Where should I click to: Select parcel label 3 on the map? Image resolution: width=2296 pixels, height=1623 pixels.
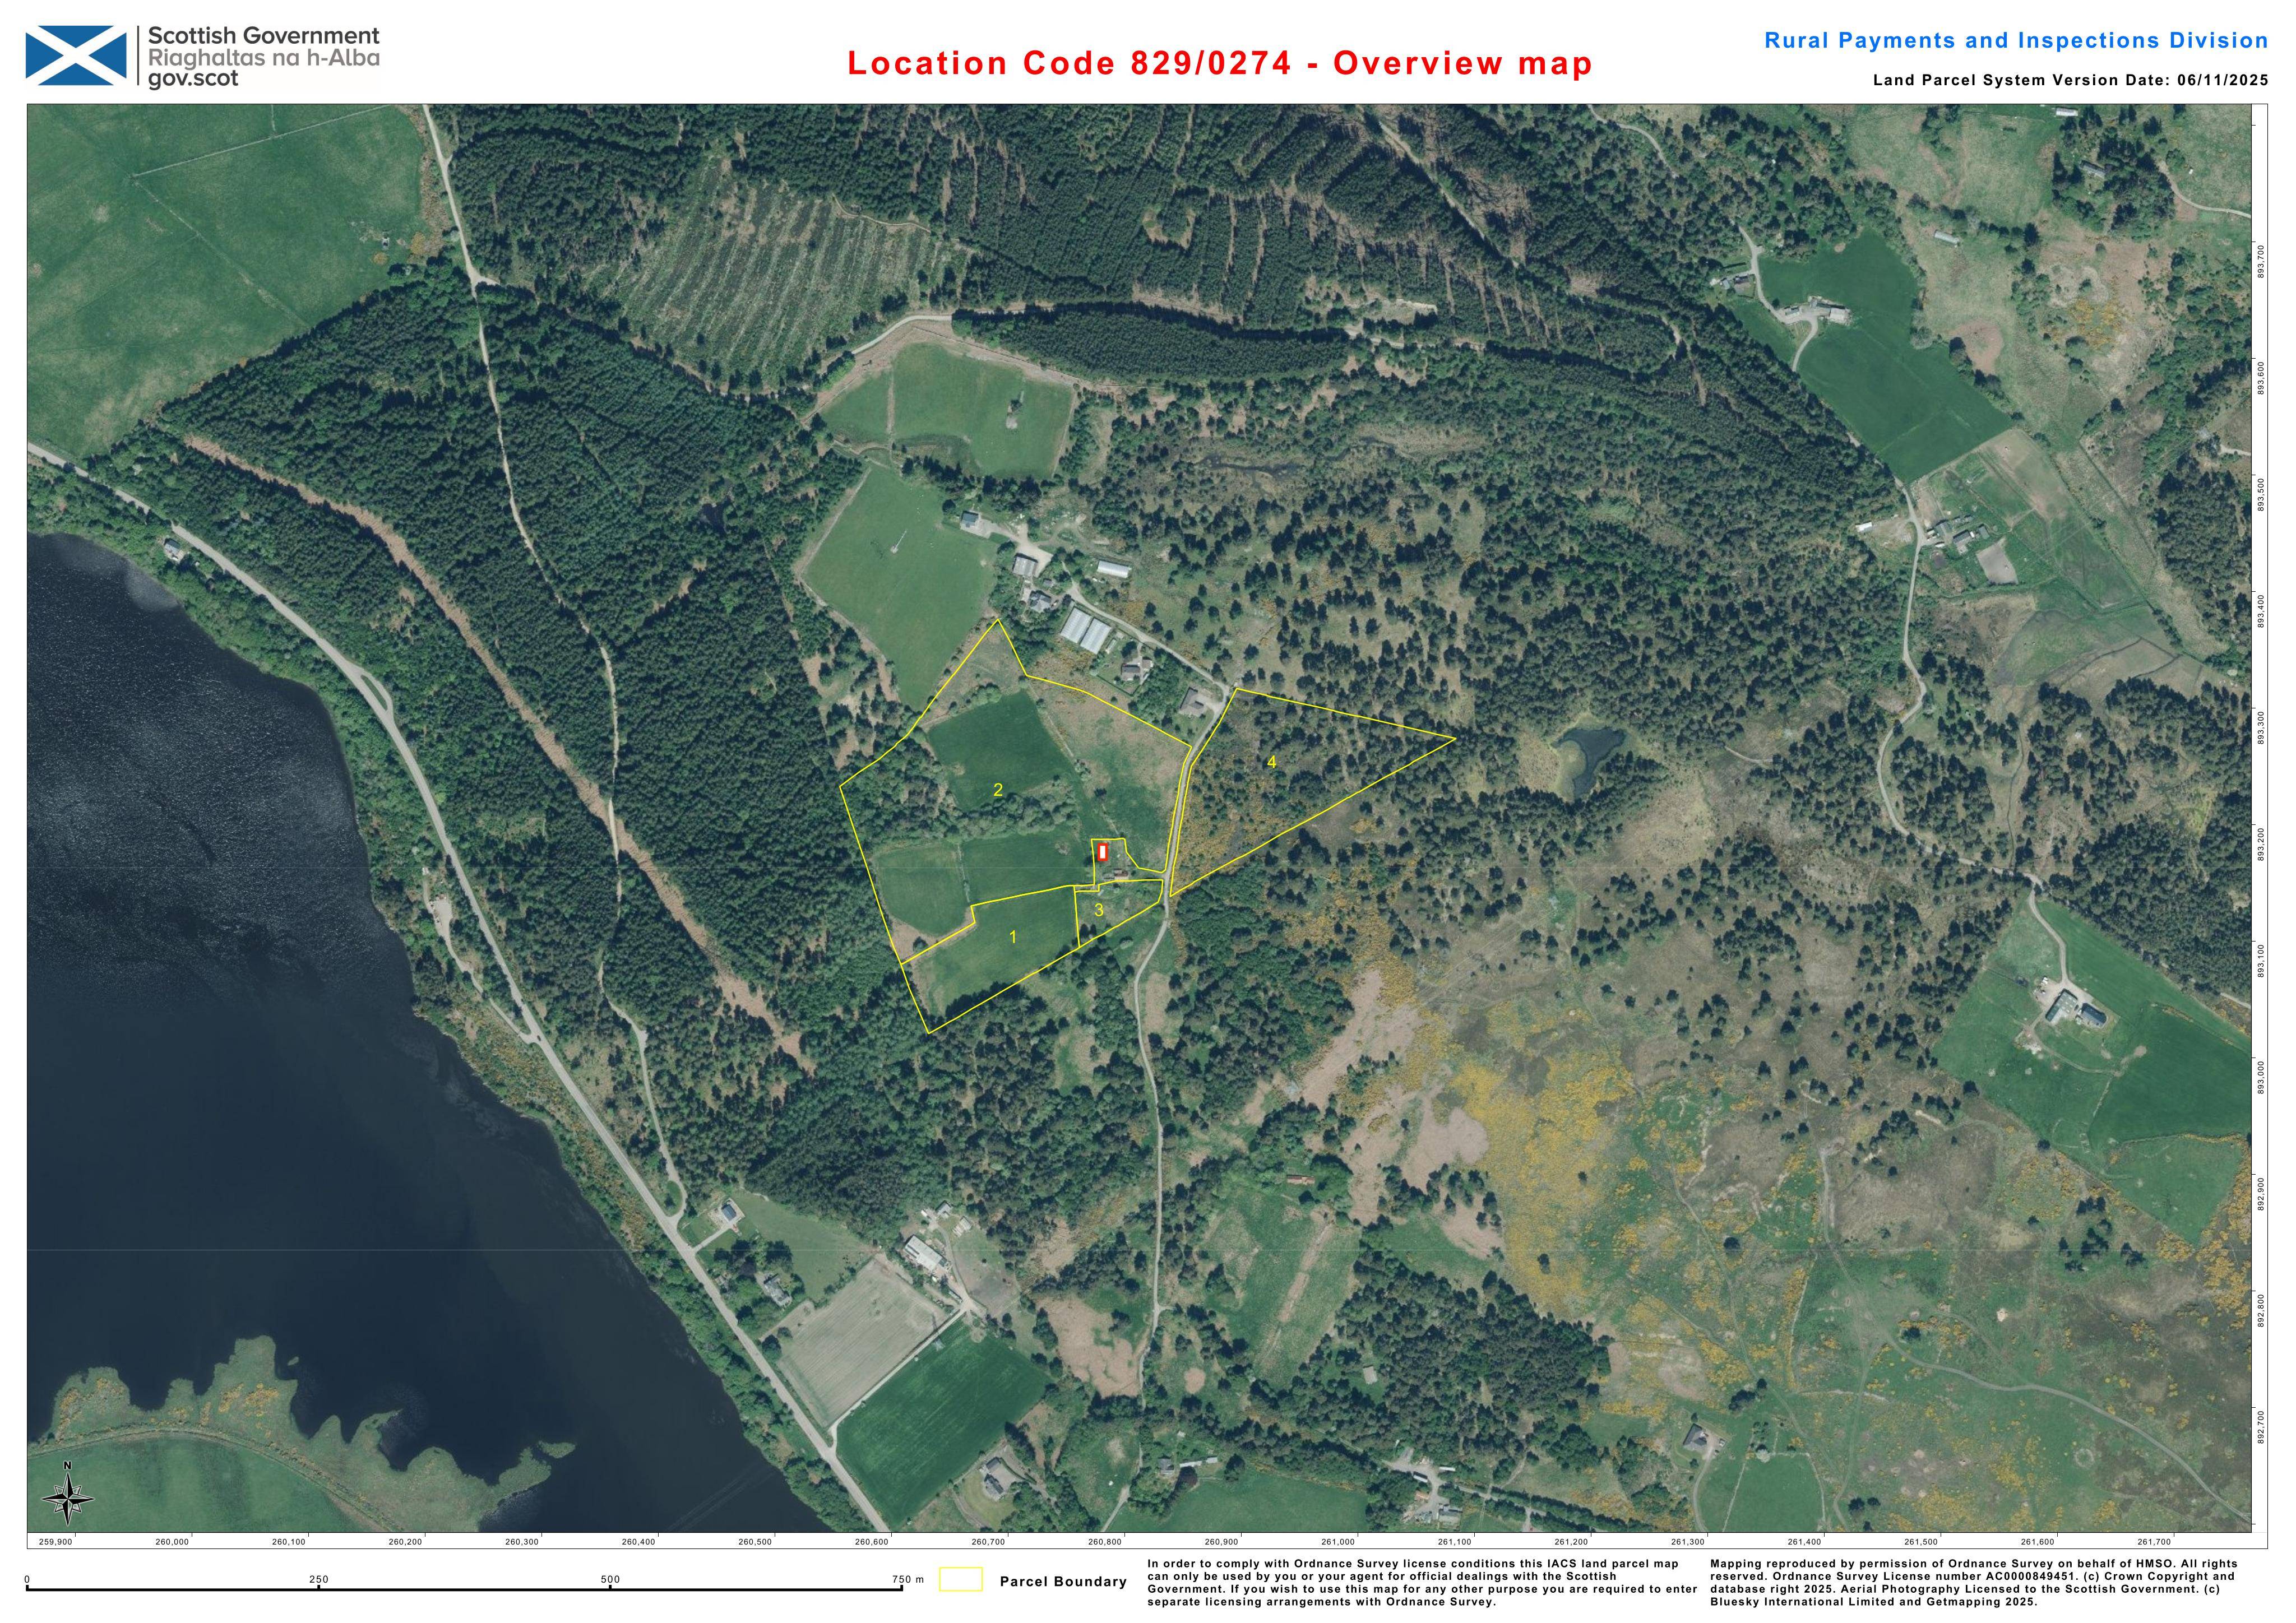point(1099,910)
